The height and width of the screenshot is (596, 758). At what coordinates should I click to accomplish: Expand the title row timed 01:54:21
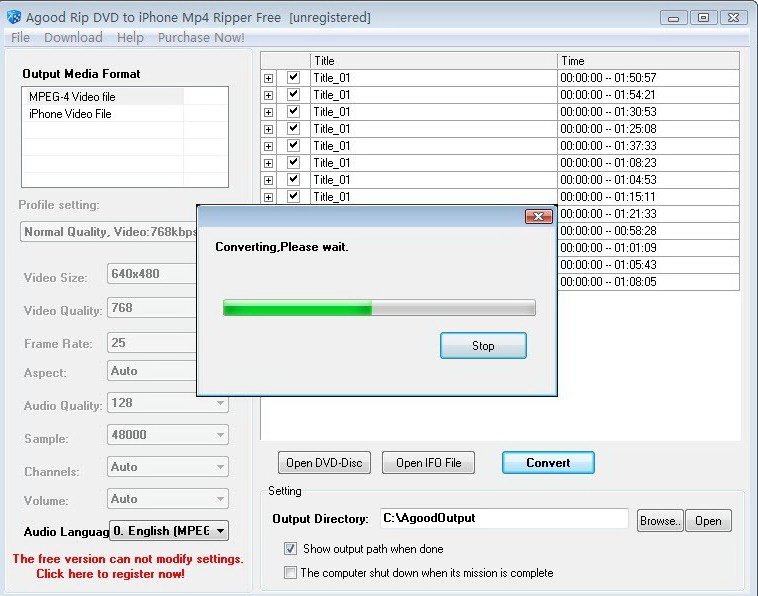pos(268,95)
